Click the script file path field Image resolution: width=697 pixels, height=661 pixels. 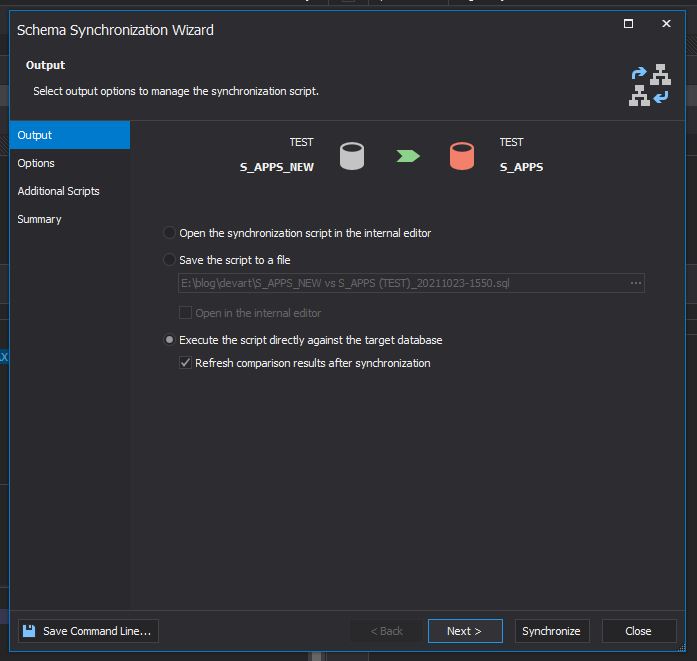pos(400,283)
